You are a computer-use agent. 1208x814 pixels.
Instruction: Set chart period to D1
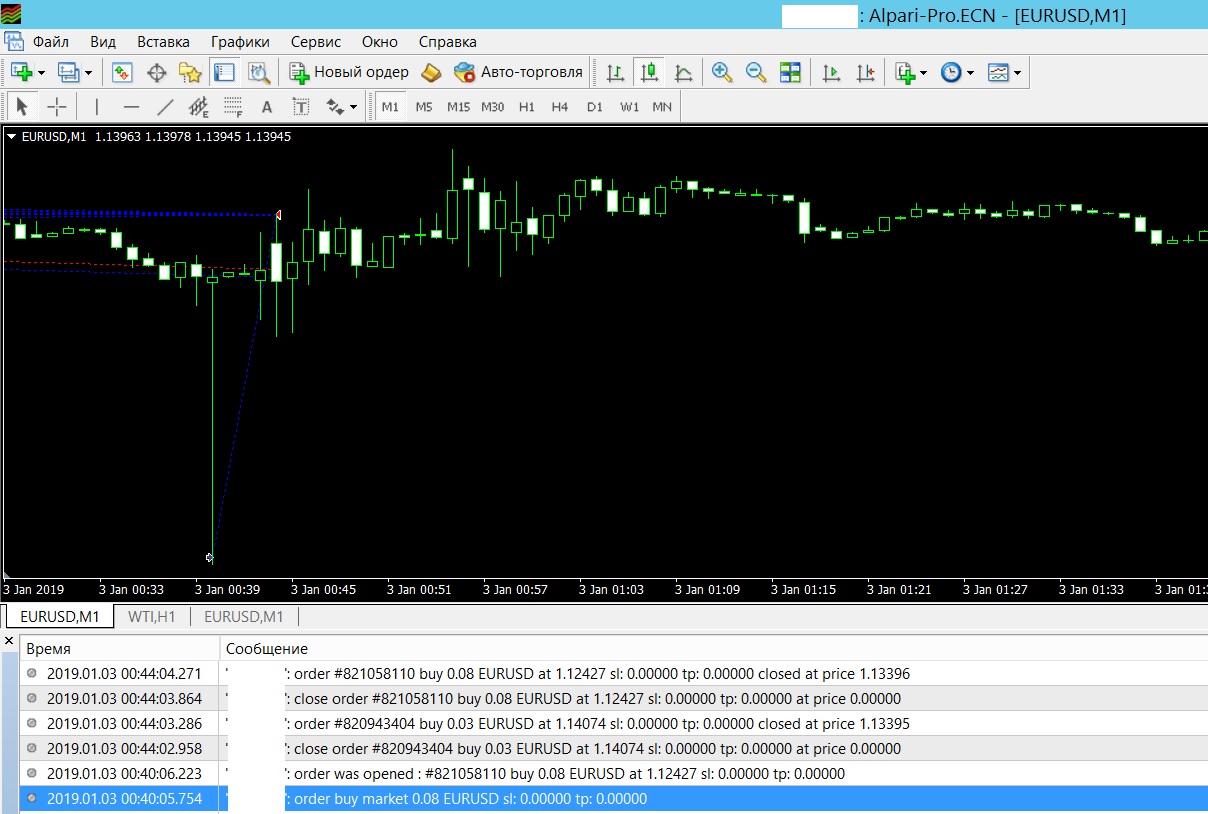tap(595, 106)
